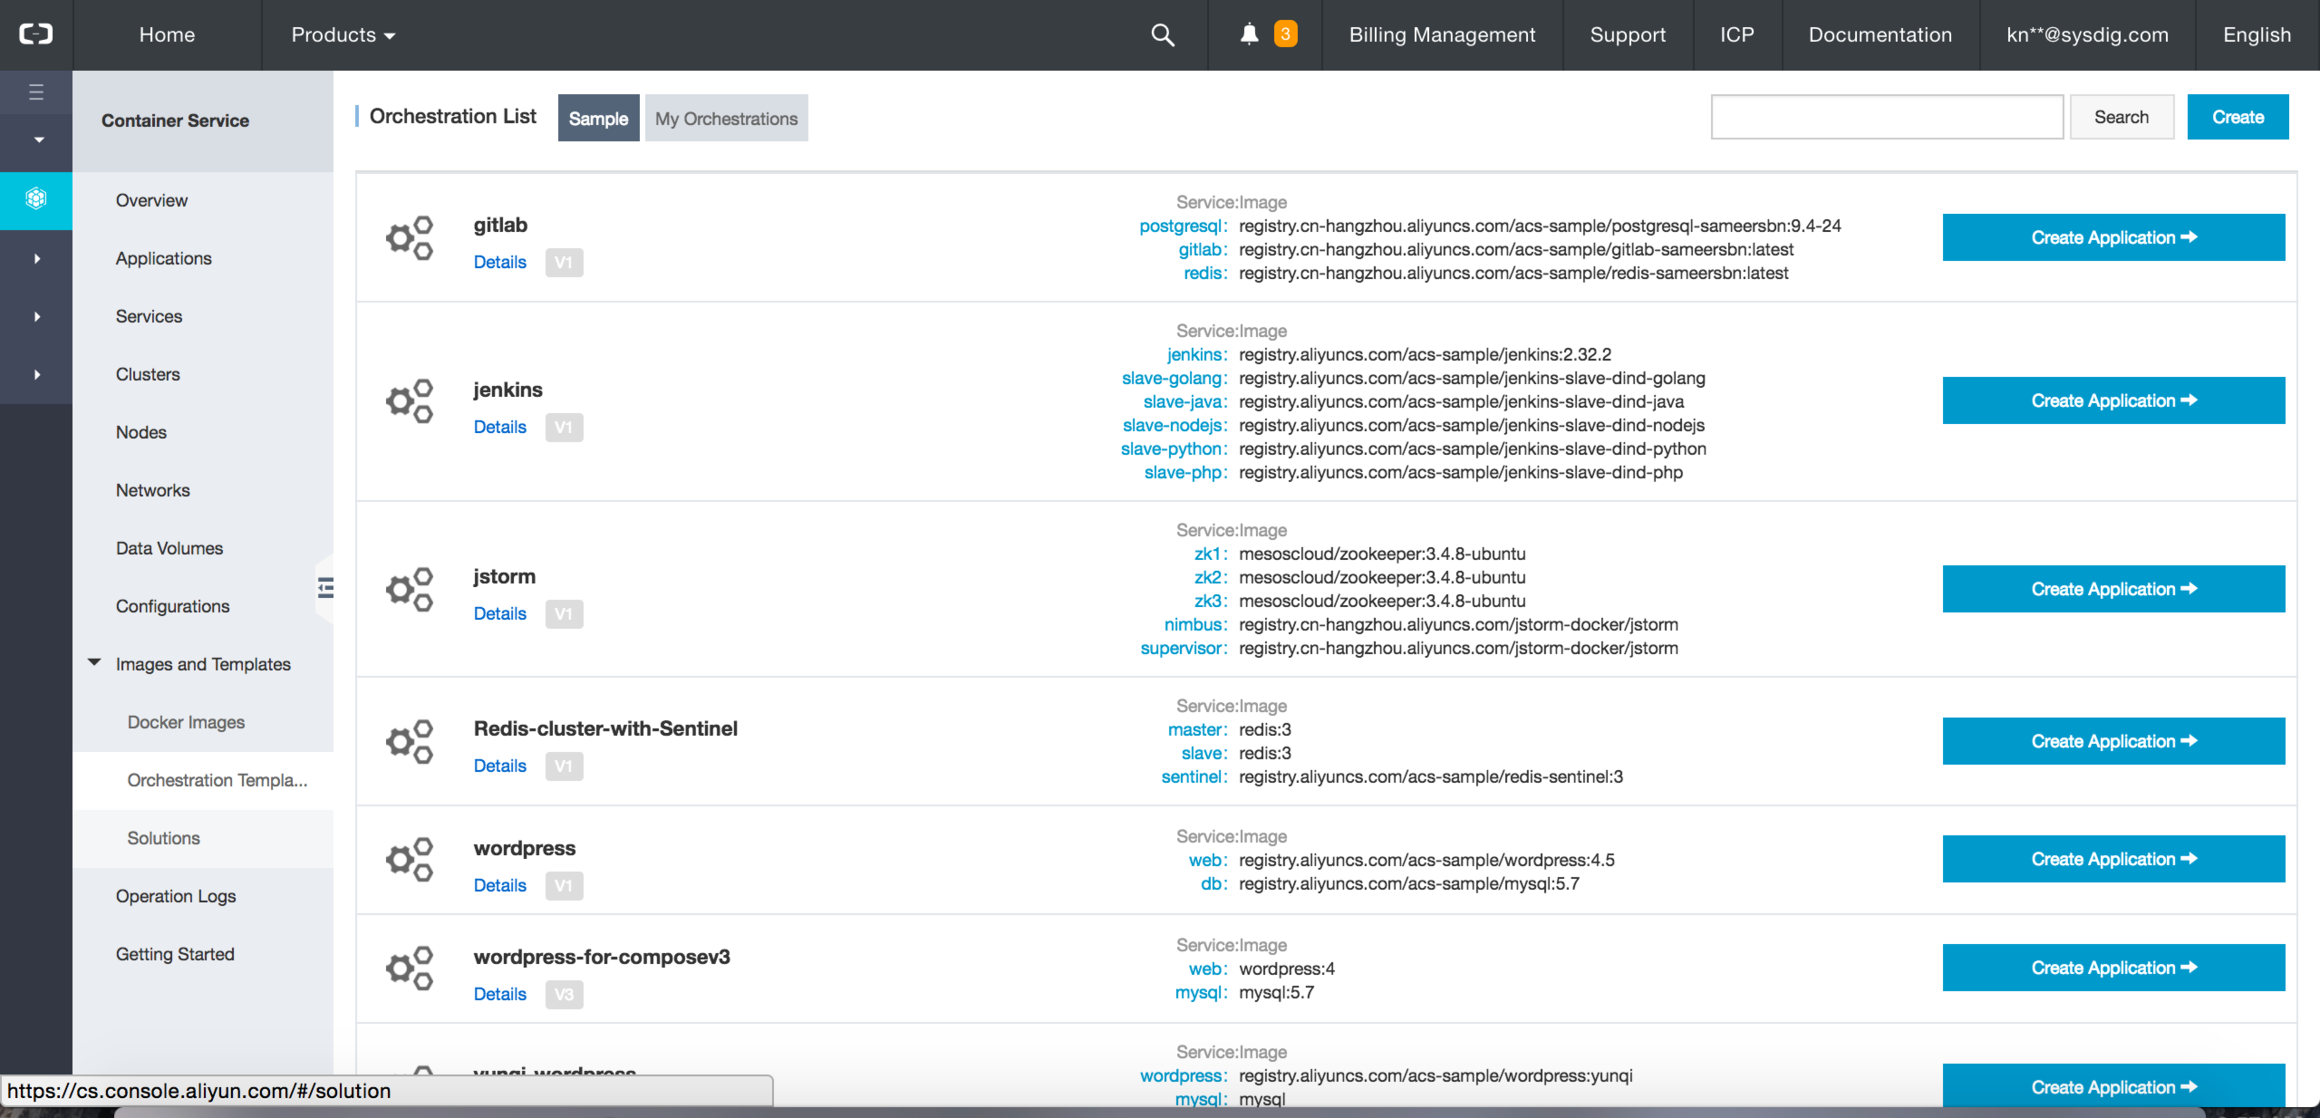The image size is (2320, 1118).
Task: Expand the third right-arrow in left rail
Action: click(37, 375)
